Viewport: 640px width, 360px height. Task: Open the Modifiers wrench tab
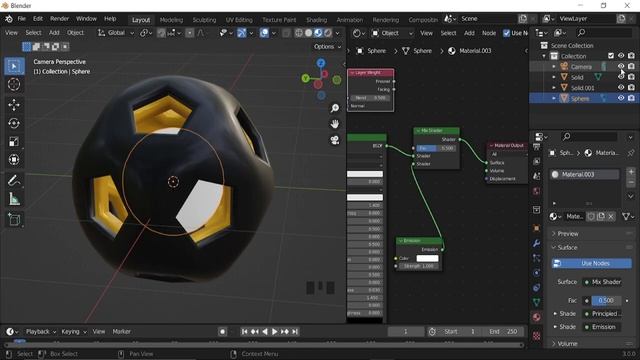coord(537,243)
